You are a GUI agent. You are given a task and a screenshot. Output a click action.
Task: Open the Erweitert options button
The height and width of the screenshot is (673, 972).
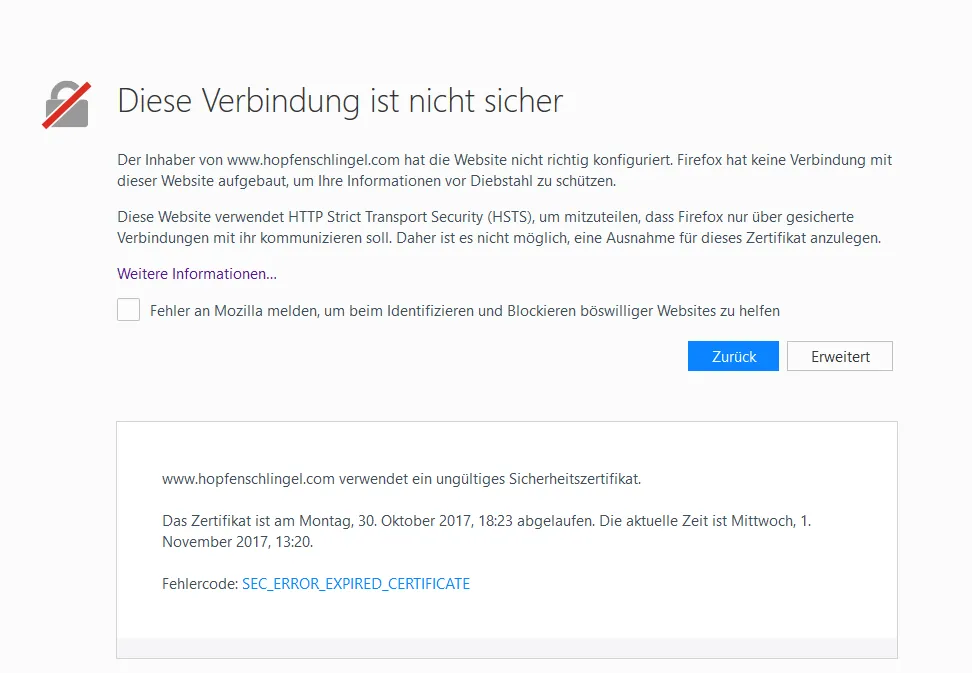pyautogui.click(x=840, y=356)
